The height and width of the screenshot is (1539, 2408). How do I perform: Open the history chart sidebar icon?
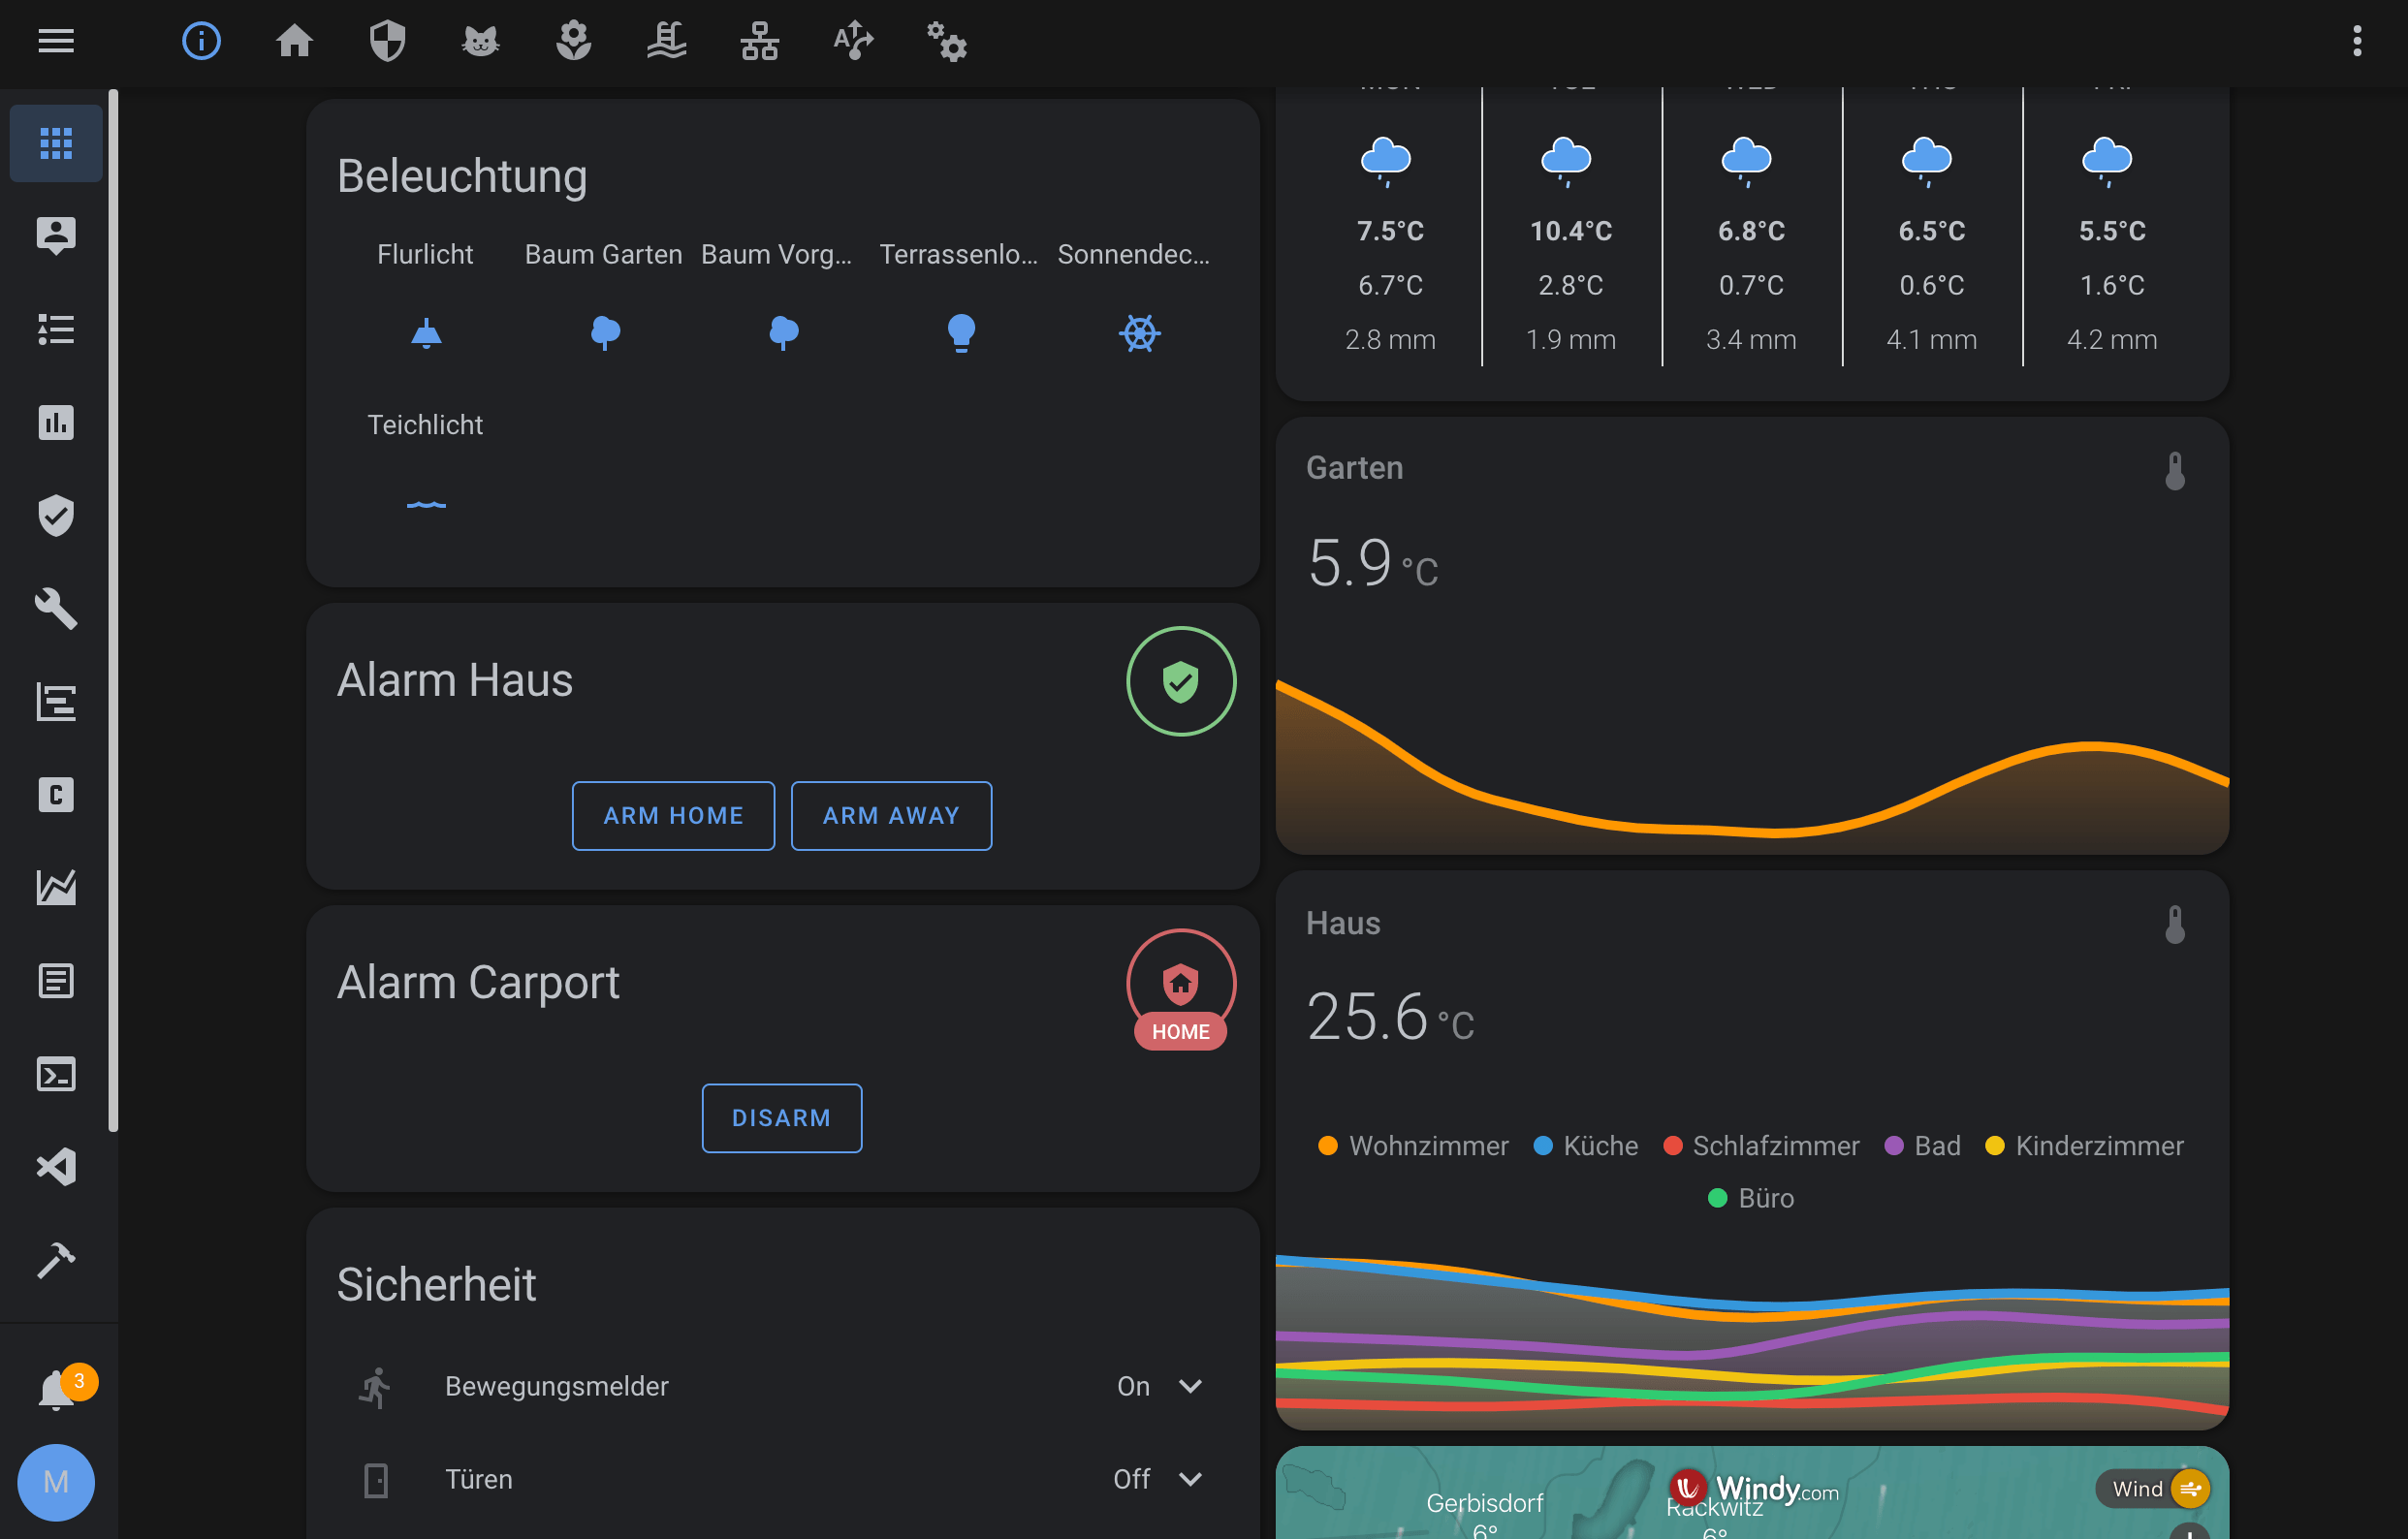coord(56,422)
